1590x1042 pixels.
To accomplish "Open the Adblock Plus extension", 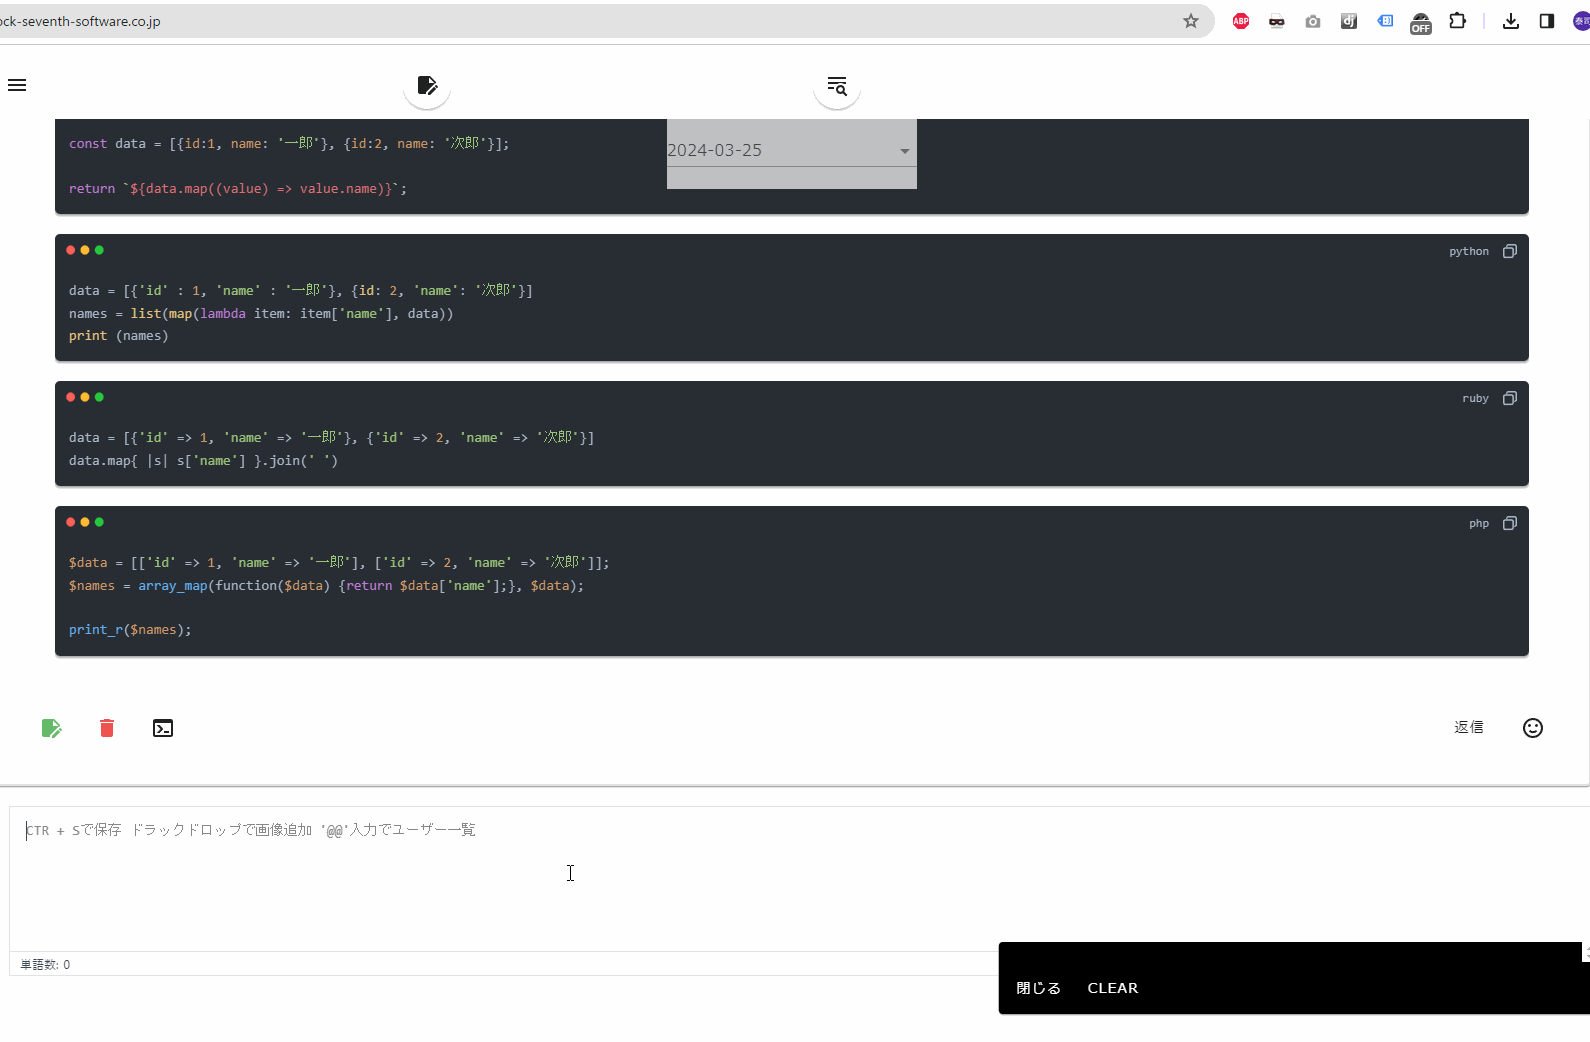I will (x=1241, y=21).
